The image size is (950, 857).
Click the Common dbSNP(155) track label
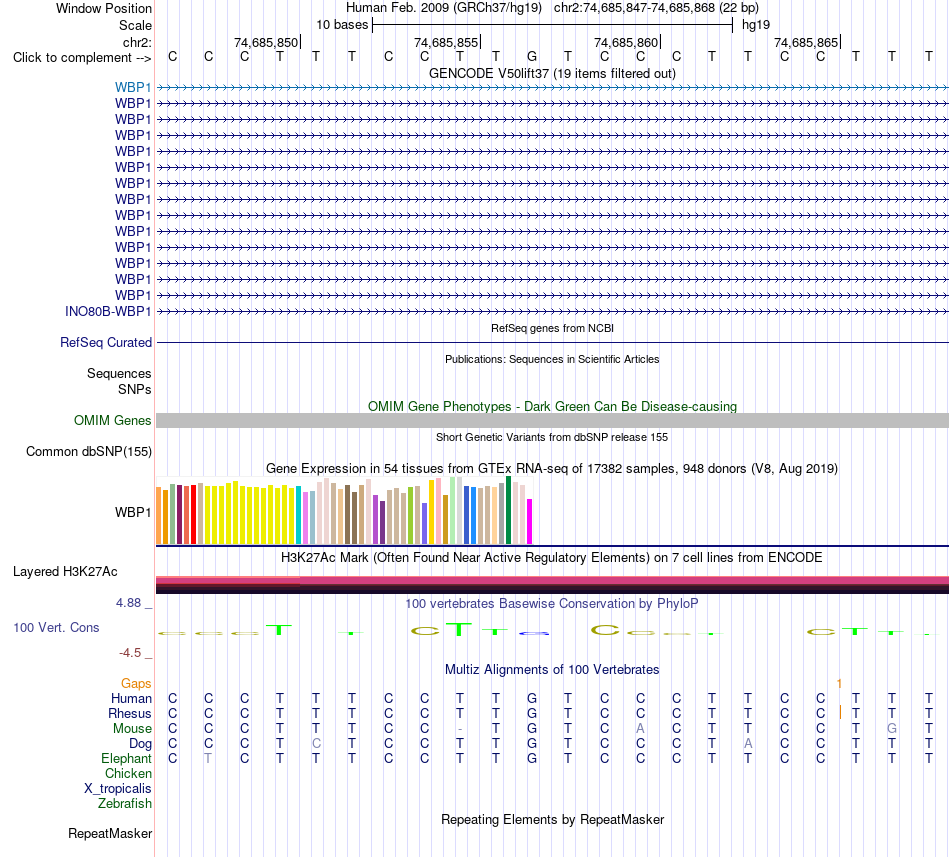point(89,452)
